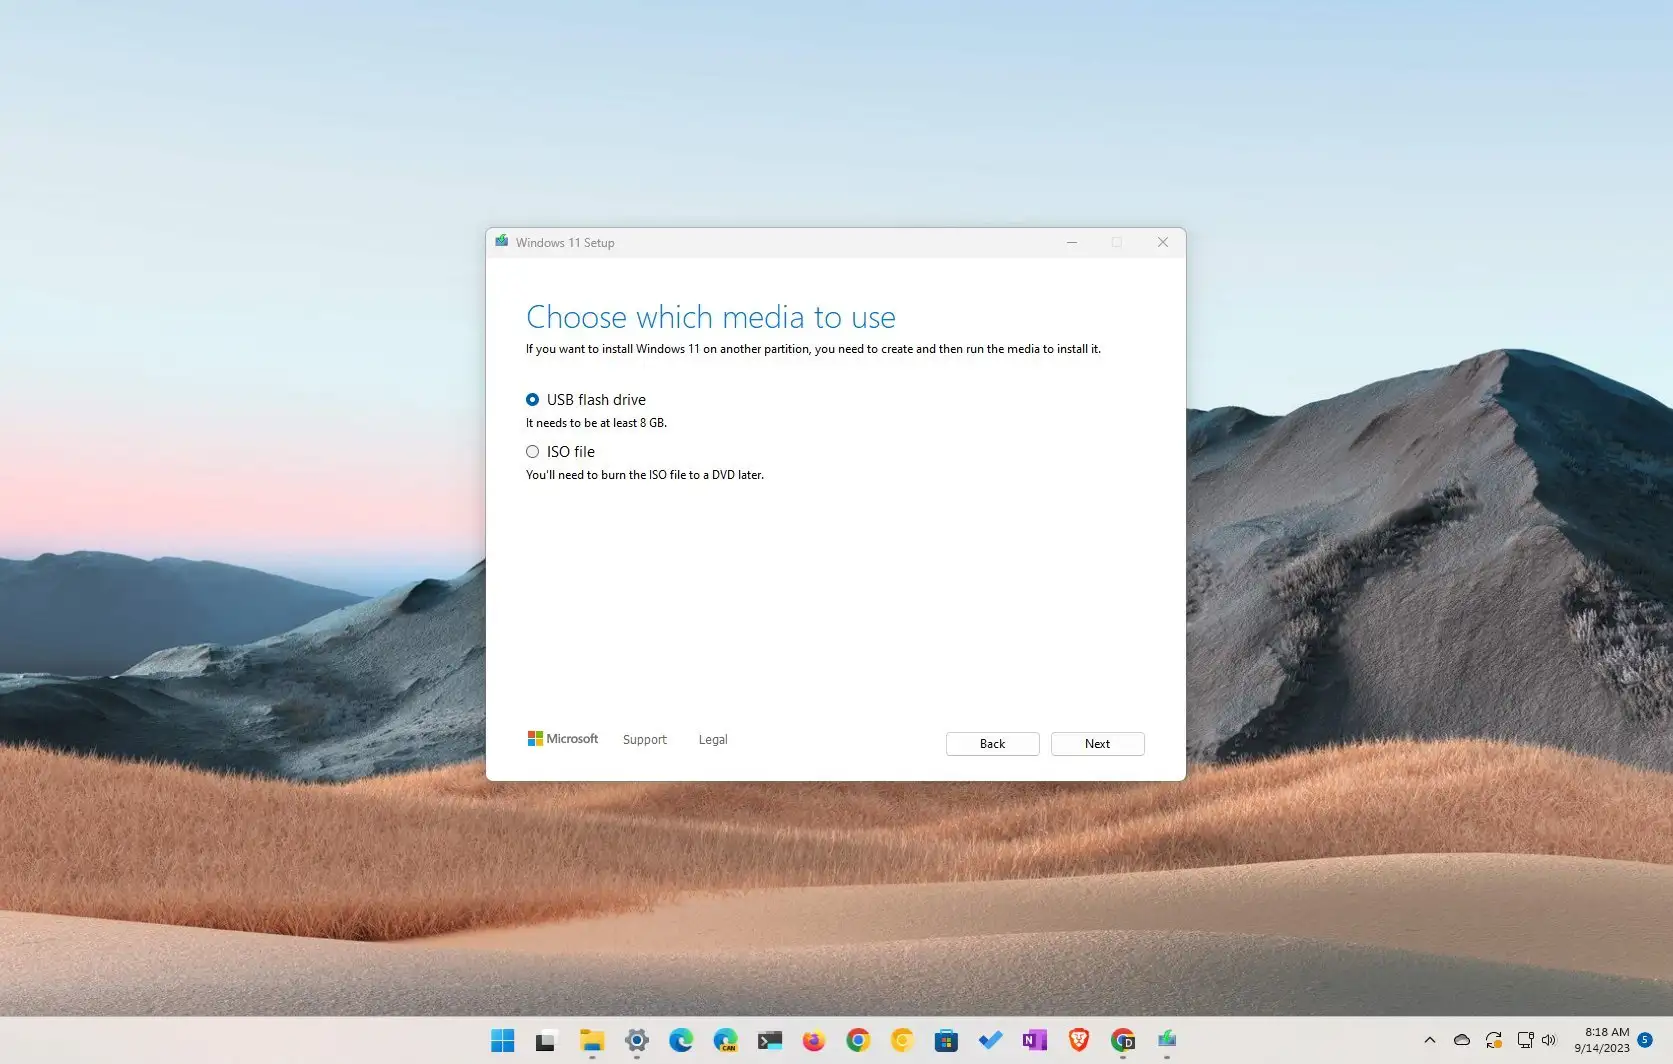The image size is (1673, 1064).
Task: Click the Microsoft logo in setup
Action: [563, 739]
